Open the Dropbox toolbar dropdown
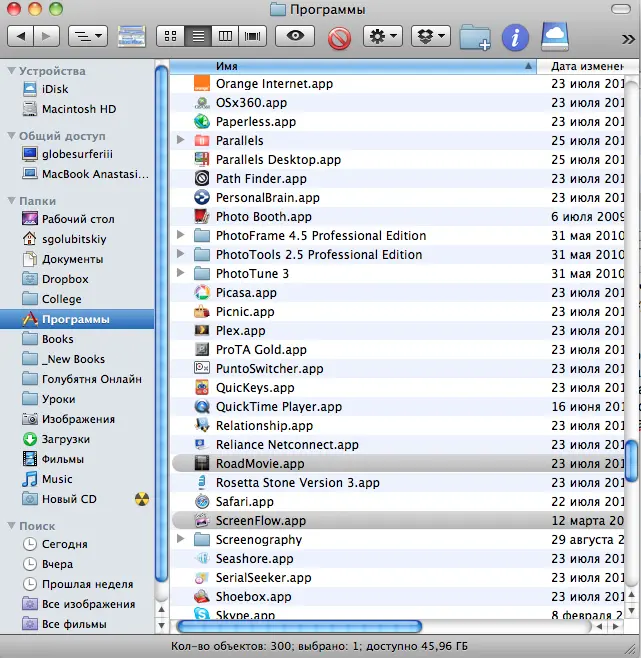 [x=431, y=37]
